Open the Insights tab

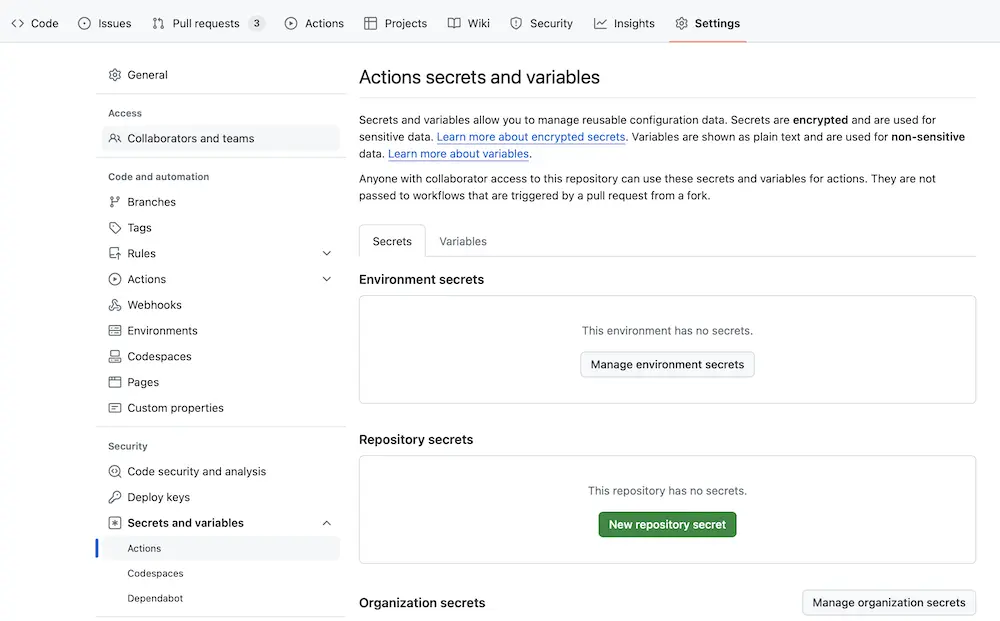(624, 23)
